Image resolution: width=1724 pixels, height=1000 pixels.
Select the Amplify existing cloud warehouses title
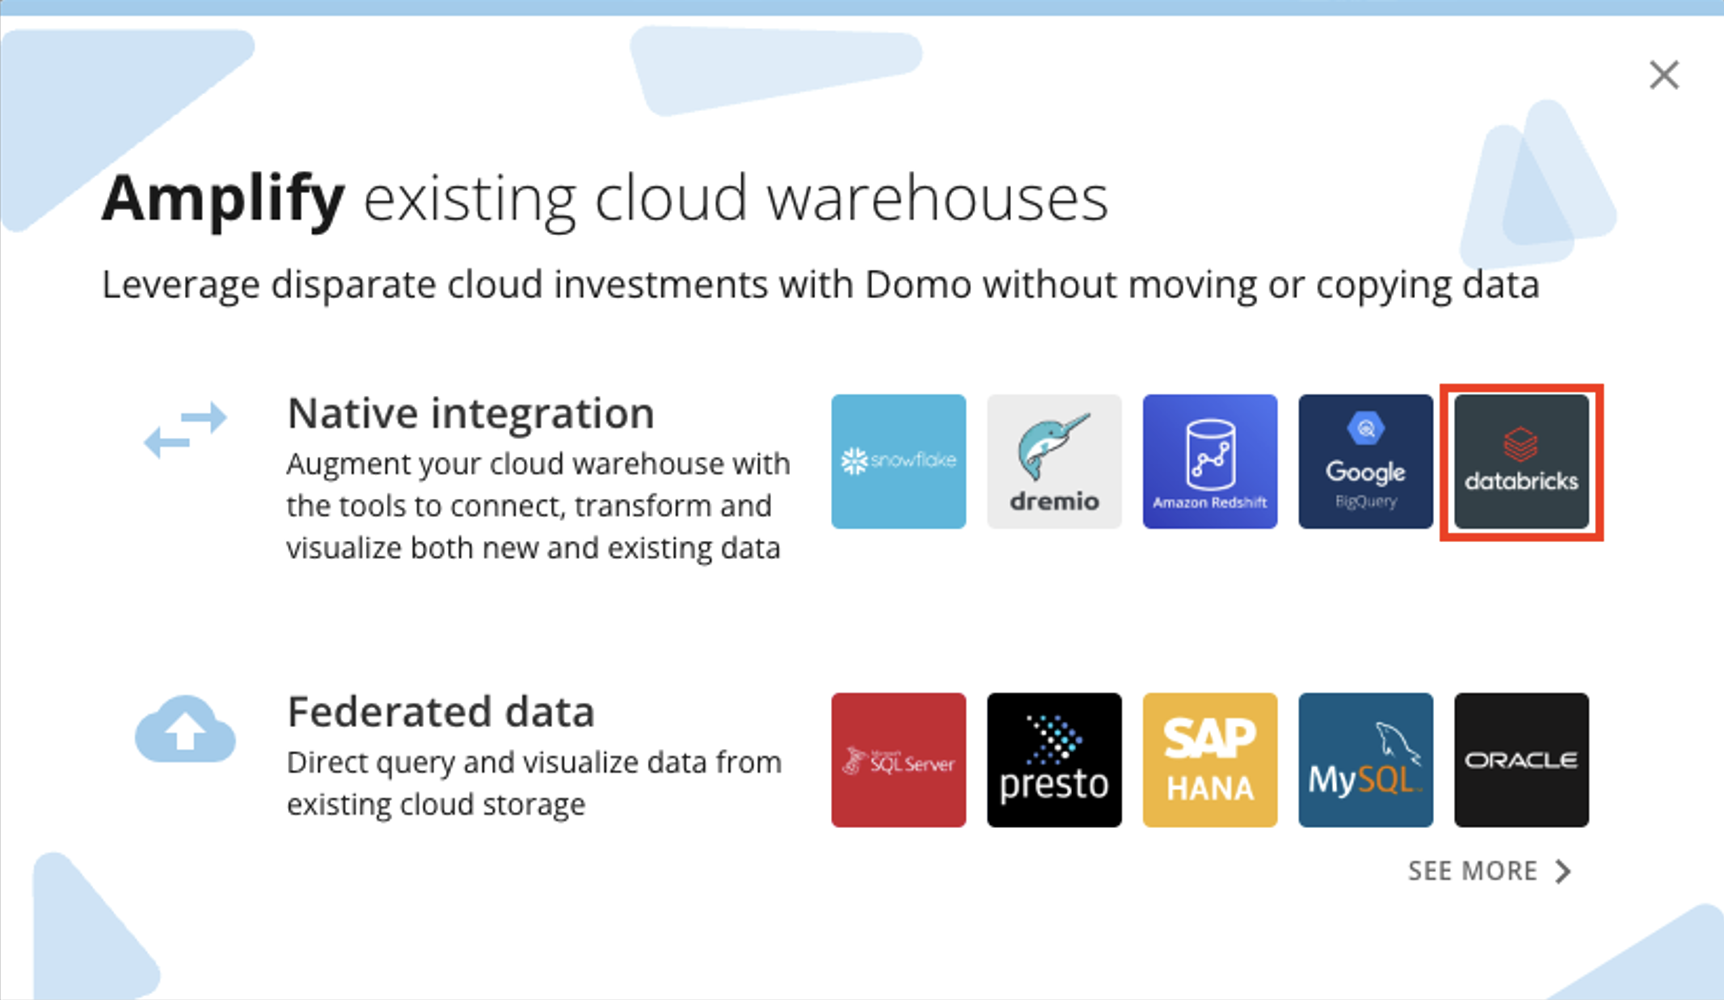604,197
